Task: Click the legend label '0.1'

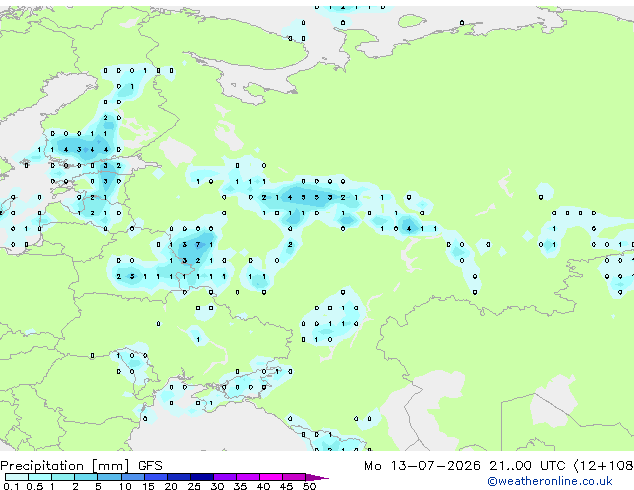Action: [x=11, y=486]
